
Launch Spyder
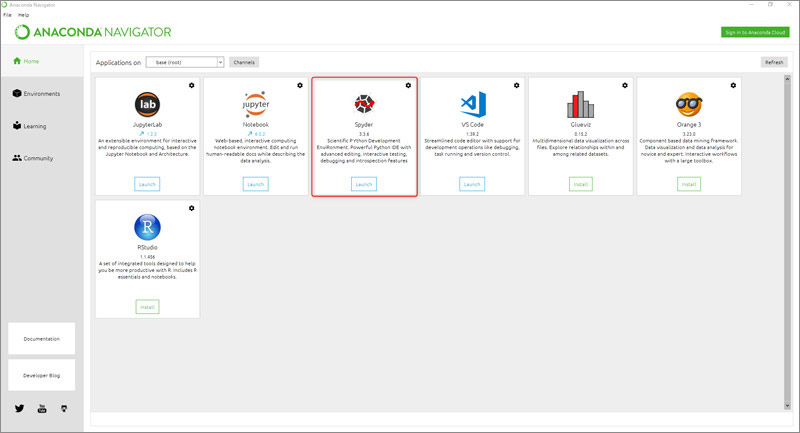[x=364, y=184]
